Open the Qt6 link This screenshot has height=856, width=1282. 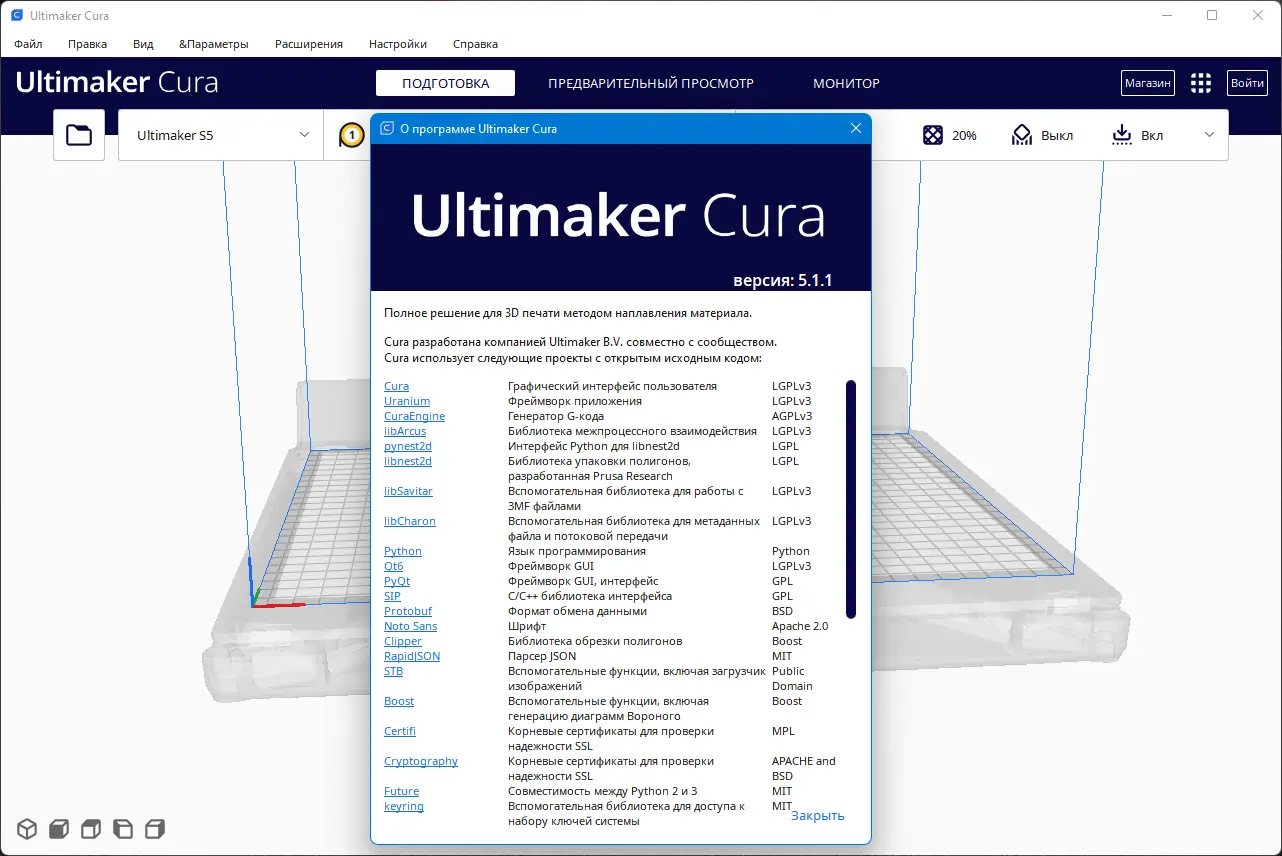pyautogui.click(x=394, y=566)
